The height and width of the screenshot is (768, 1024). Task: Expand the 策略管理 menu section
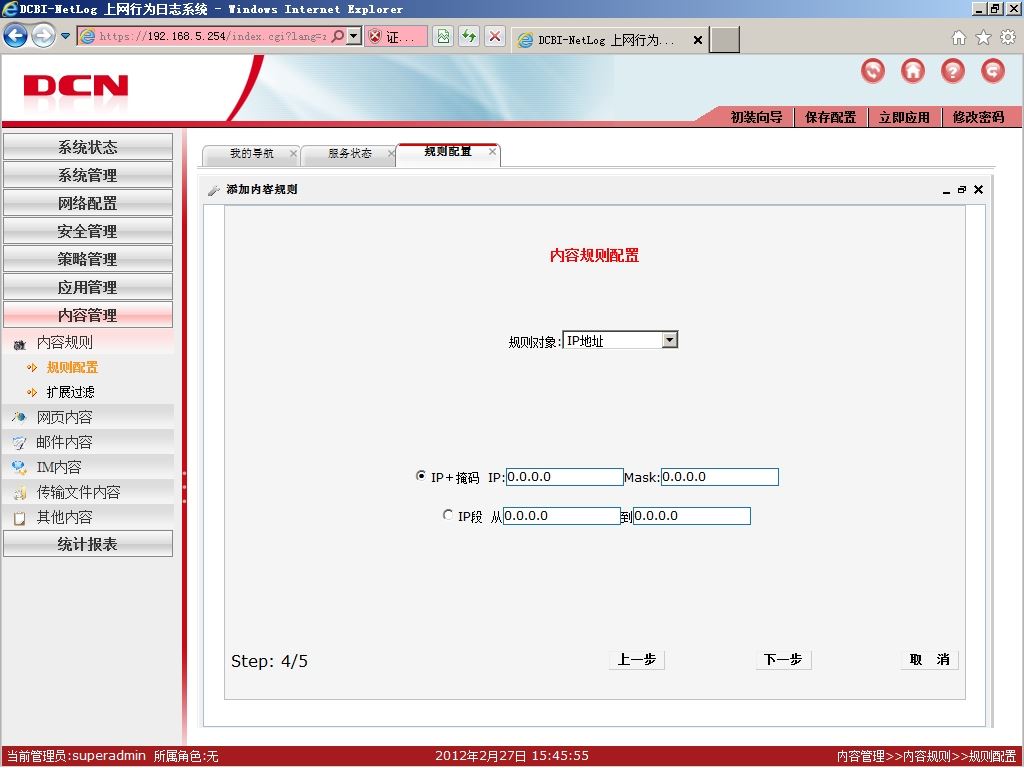pos(88,259)
